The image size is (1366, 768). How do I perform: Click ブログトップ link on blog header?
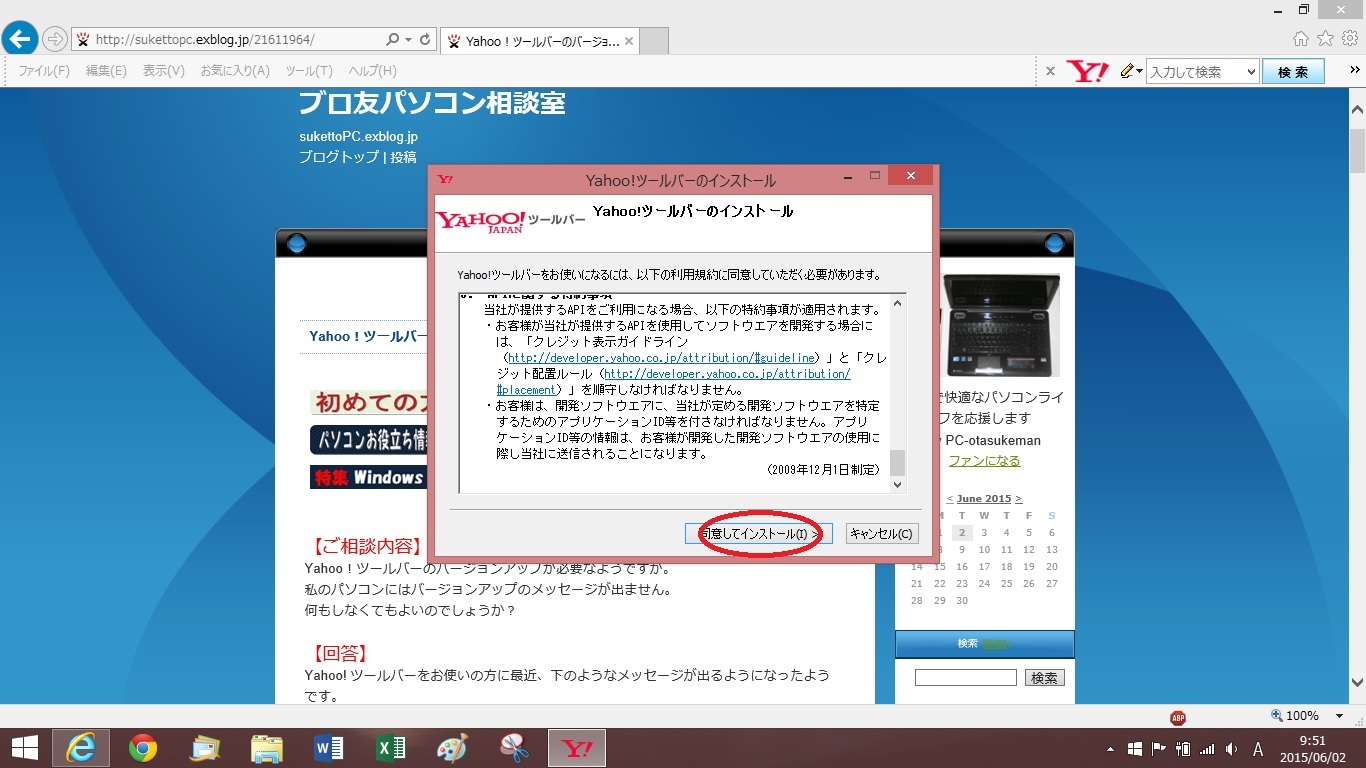(339, 157)
